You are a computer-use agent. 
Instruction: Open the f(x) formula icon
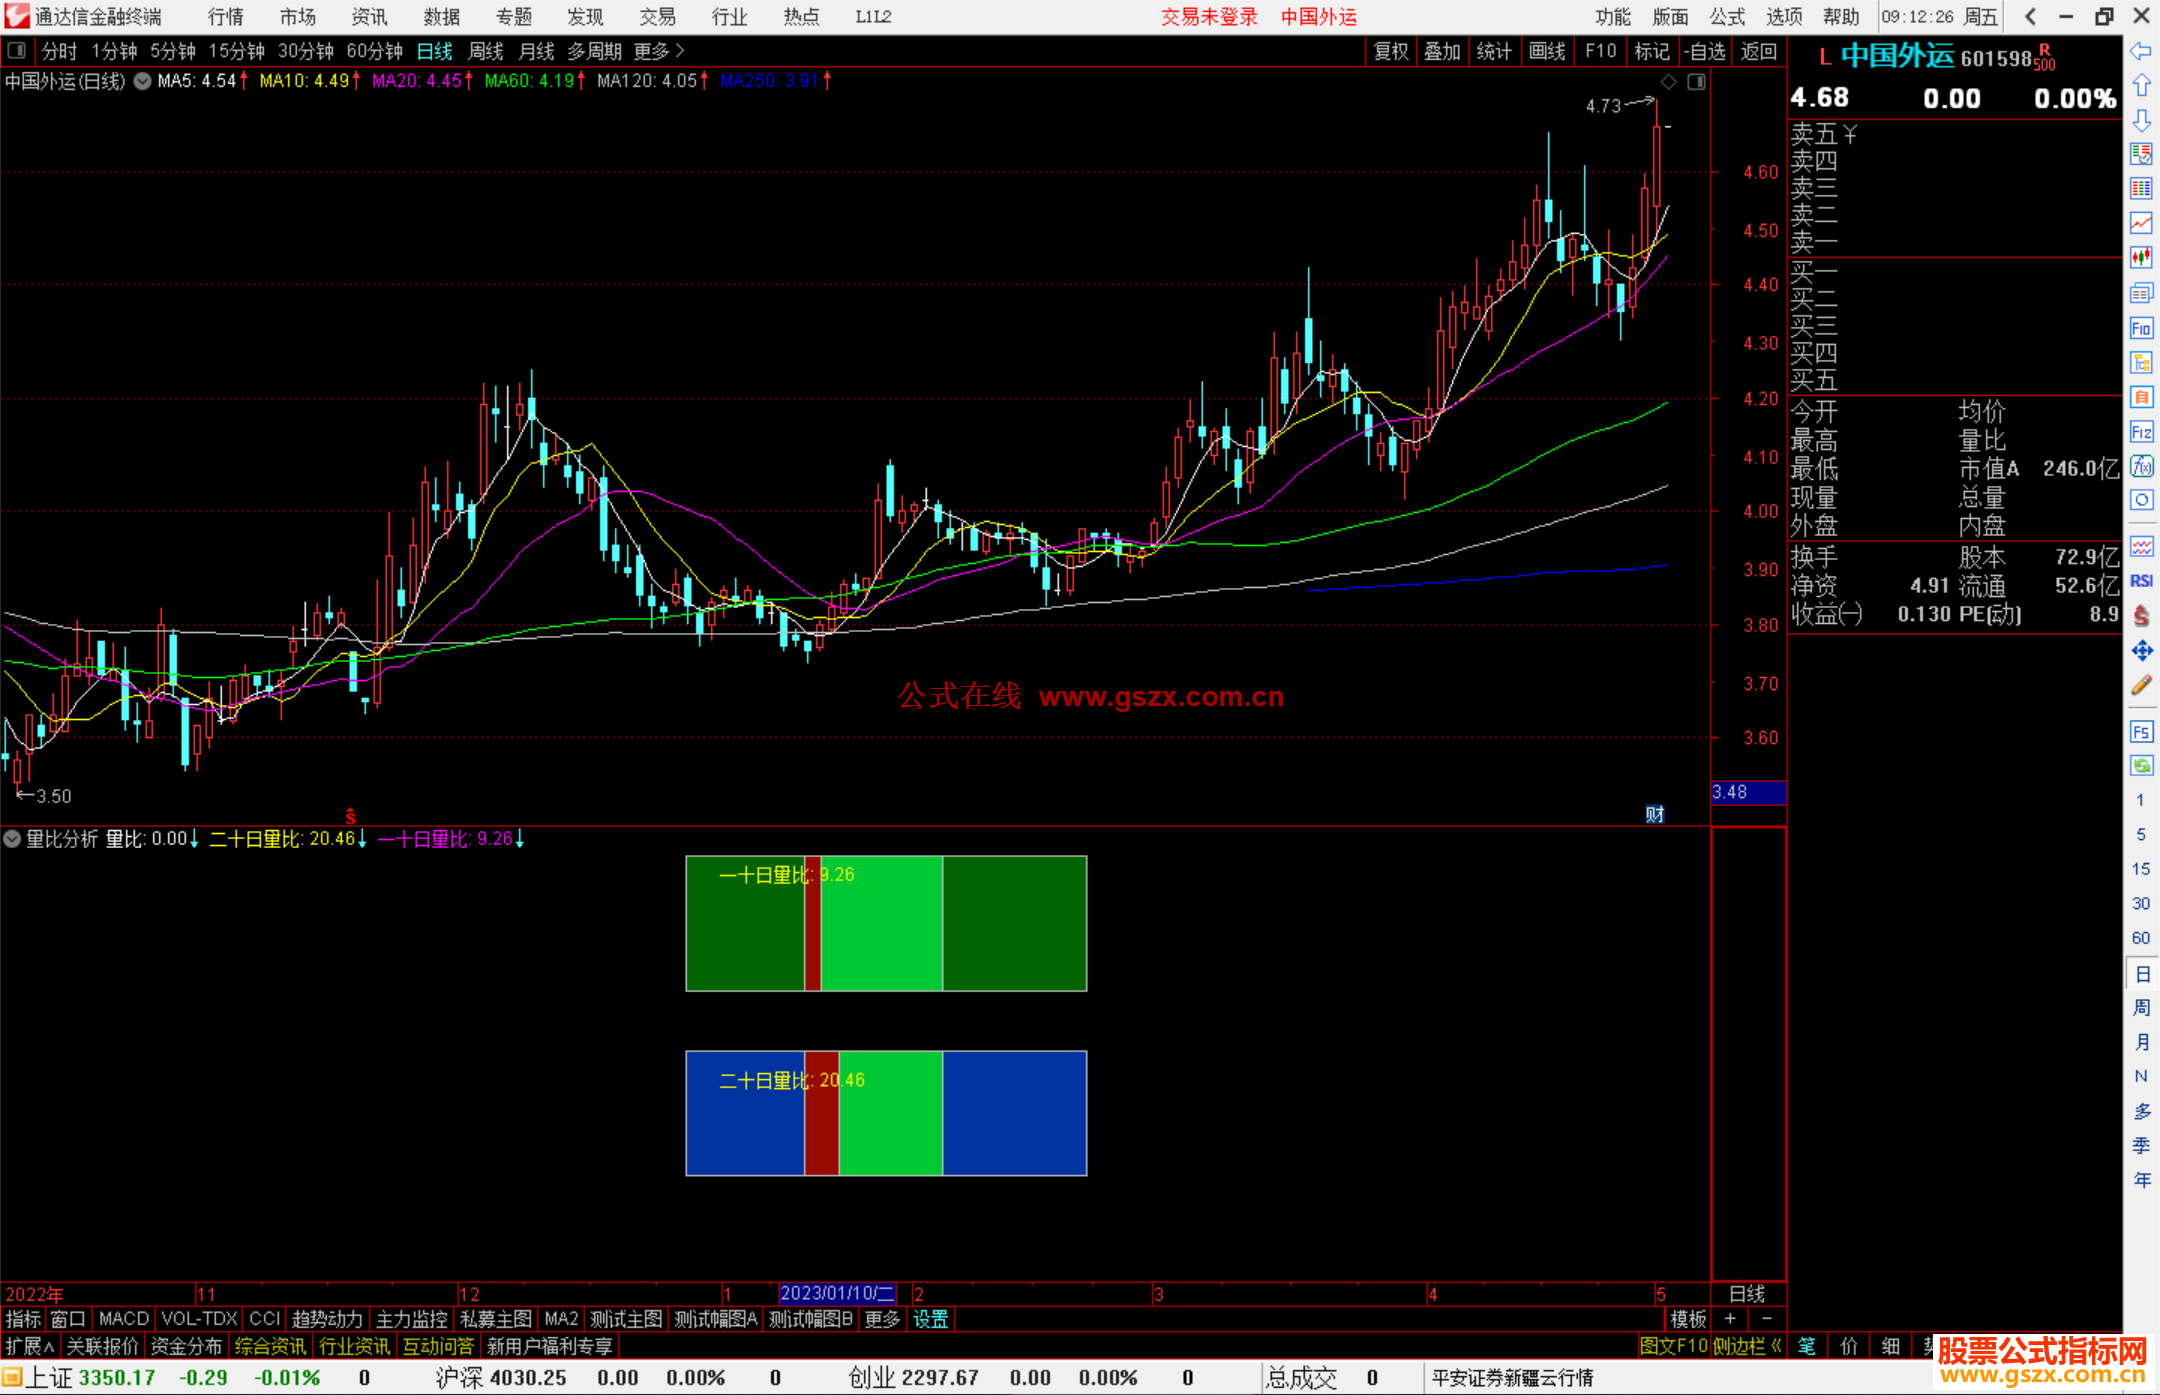click(2141, 466)
